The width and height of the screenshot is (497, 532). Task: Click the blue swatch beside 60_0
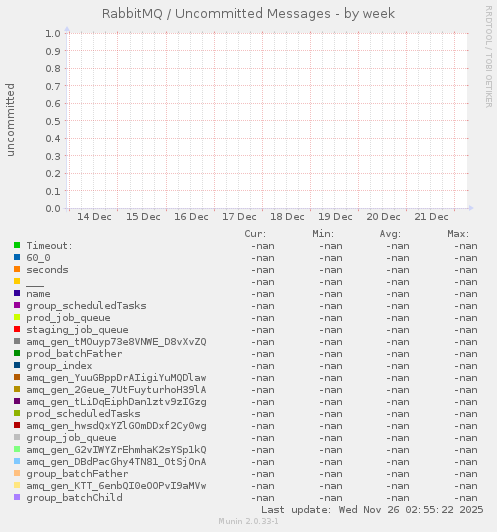[17, 257]
